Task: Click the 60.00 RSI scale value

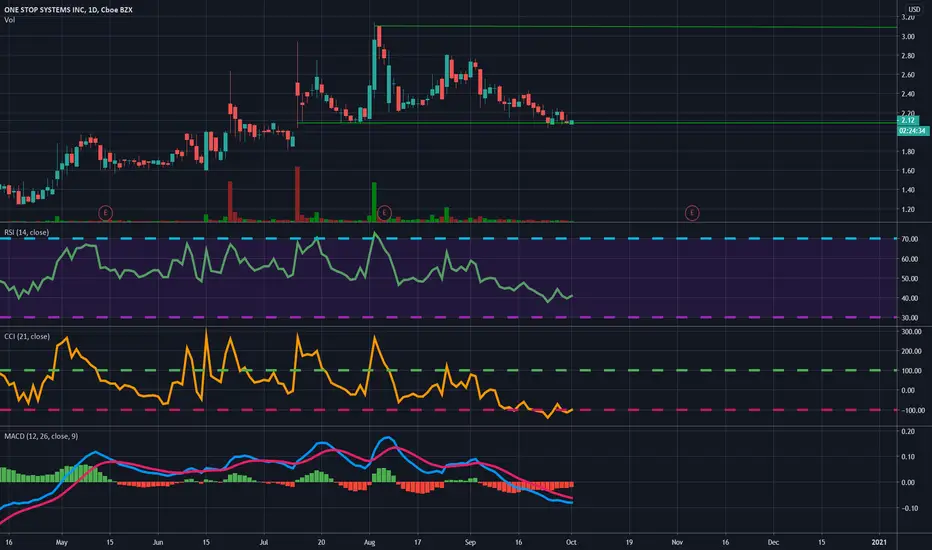Action: pos(909,259)
